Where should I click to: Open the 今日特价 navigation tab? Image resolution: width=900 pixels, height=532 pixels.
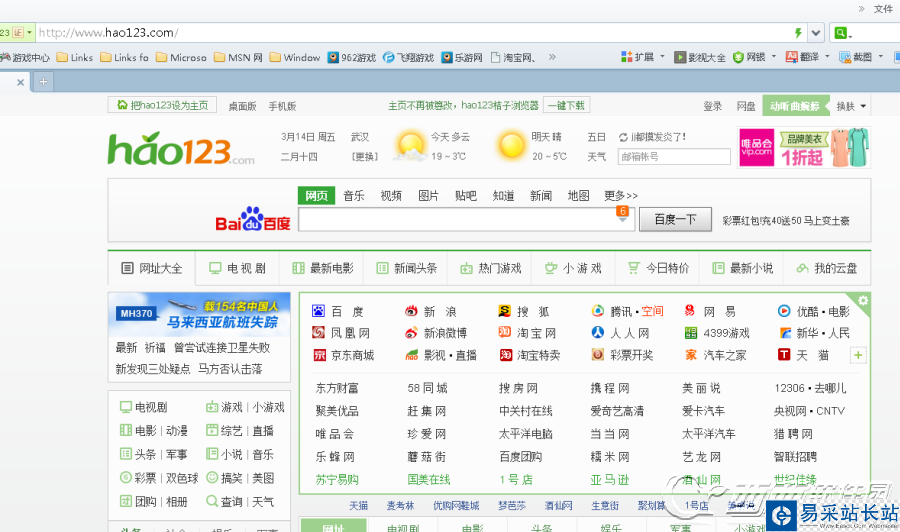(658, 268)
